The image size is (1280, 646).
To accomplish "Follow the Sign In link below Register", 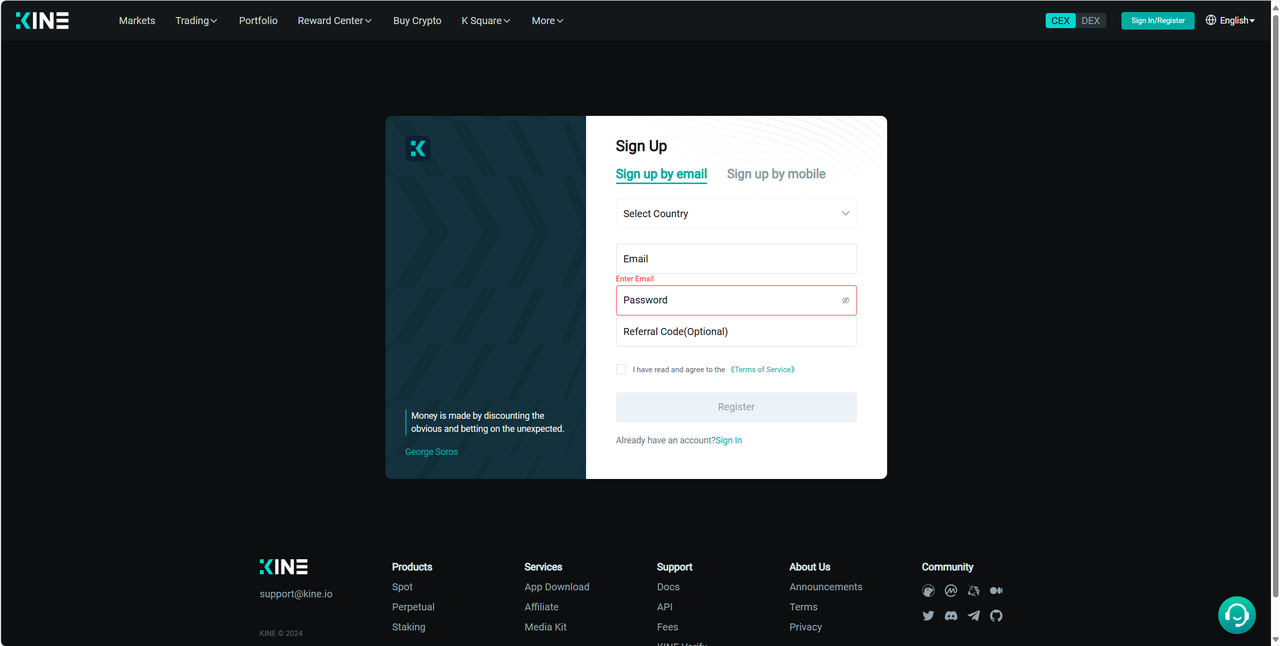I will coord(729,440).
